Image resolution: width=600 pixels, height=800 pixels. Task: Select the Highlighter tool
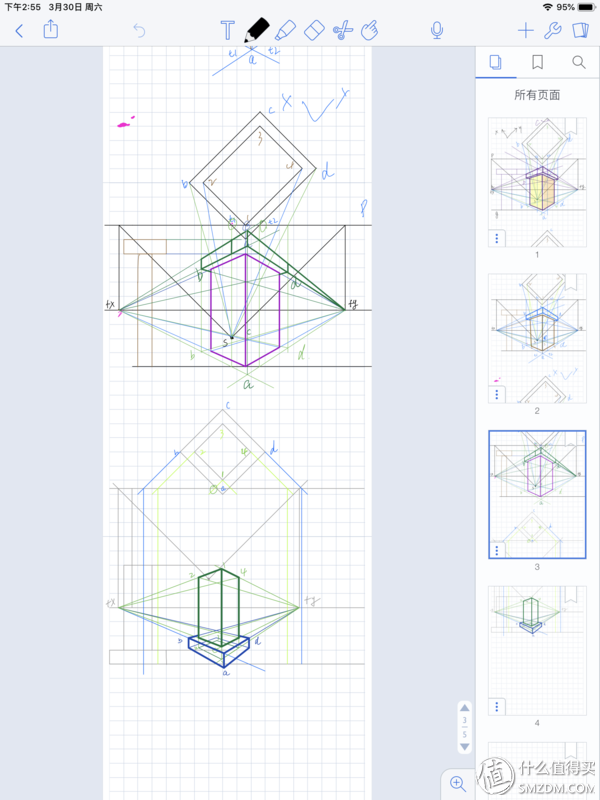(x=285, y=30)
